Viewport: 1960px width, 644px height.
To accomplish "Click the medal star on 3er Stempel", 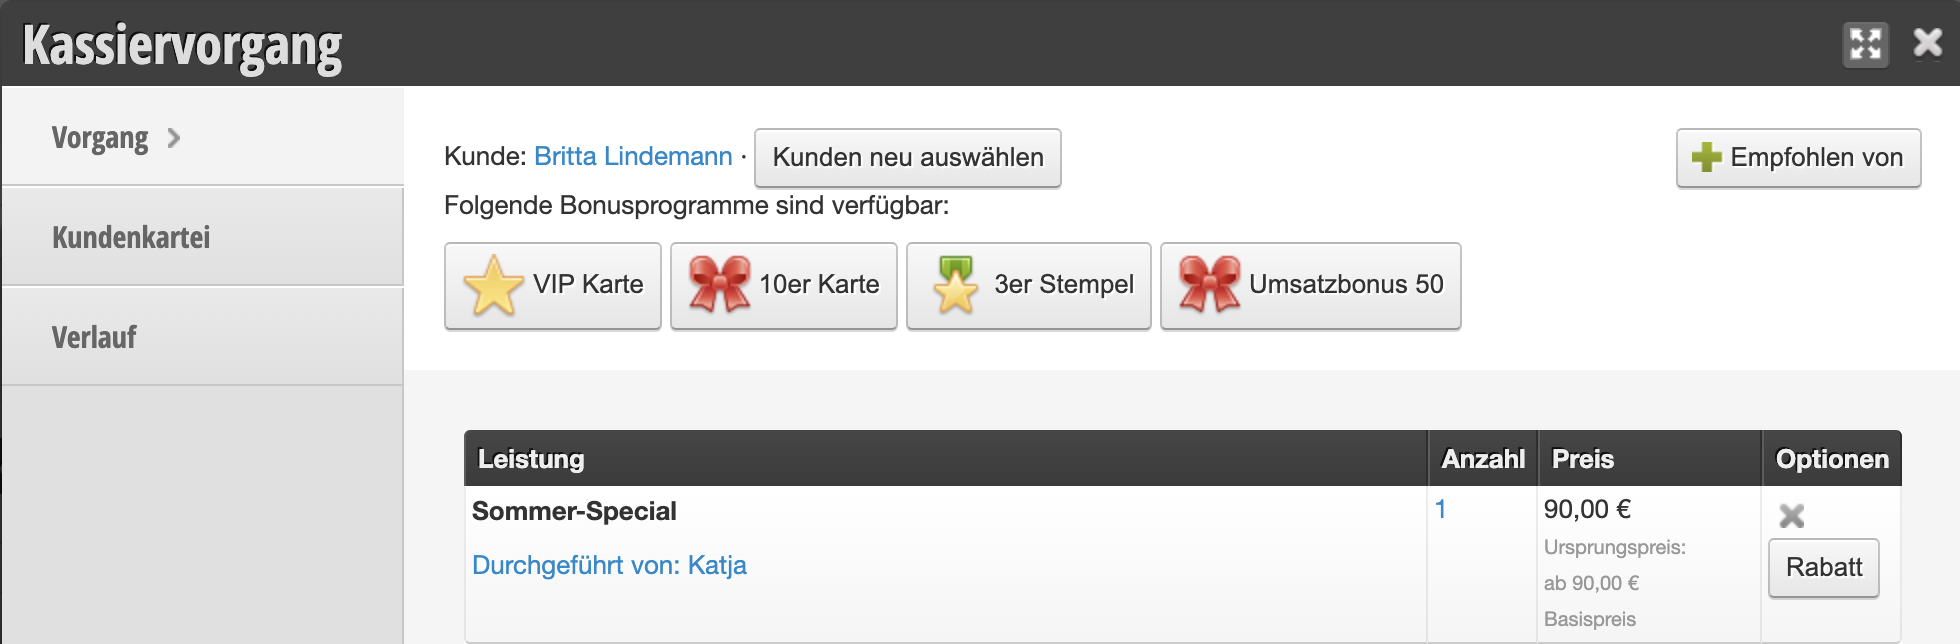I will pos(955,285).
